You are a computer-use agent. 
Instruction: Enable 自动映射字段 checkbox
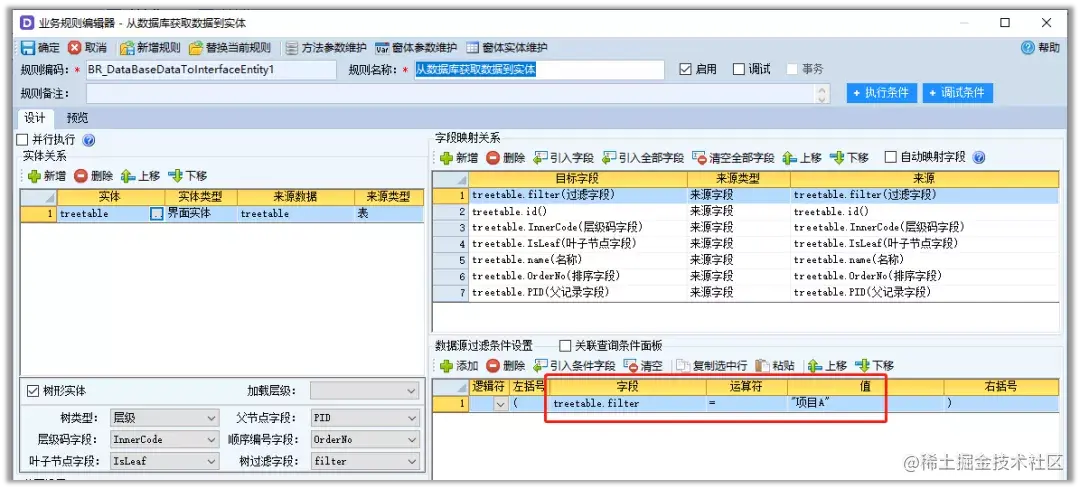pos(891,158)
